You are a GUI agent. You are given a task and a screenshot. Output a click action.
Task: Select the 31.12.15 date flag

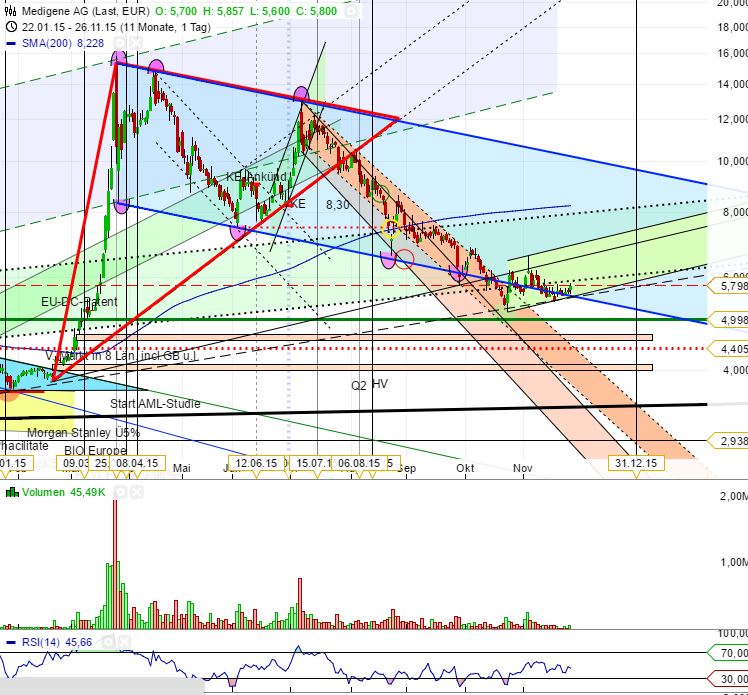(636, 463)
